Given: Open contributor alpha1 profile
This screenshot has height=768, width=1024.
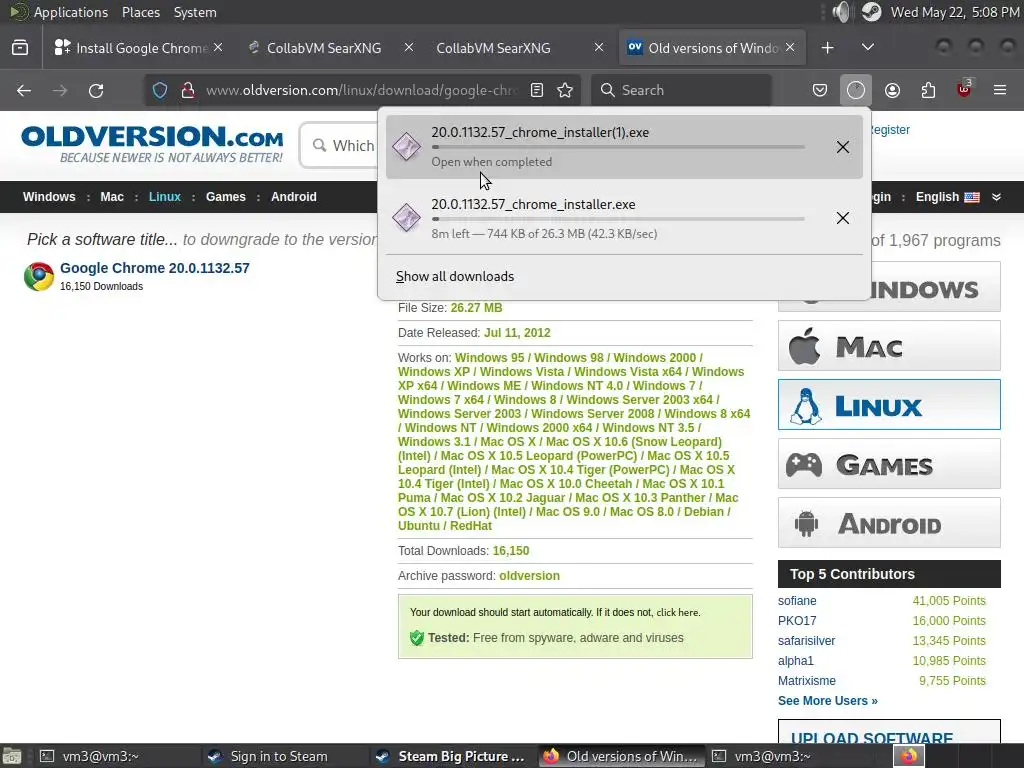Looking at the screenshot, I should coord(795,660).
